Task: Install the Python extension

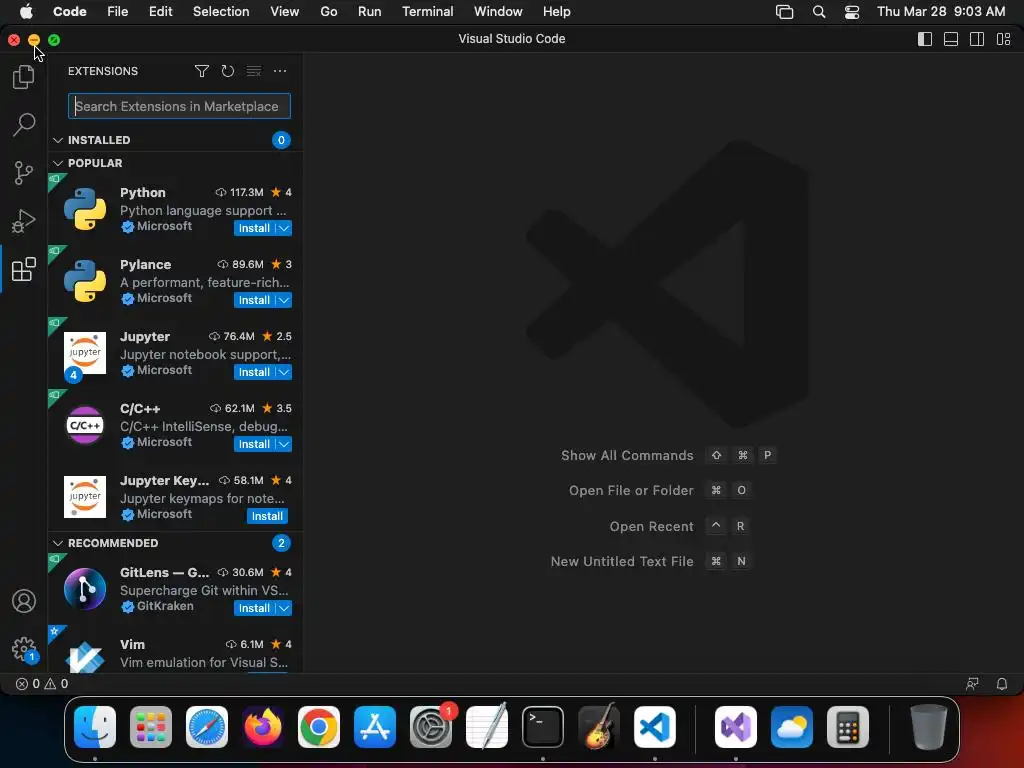Action: point(254,228)
